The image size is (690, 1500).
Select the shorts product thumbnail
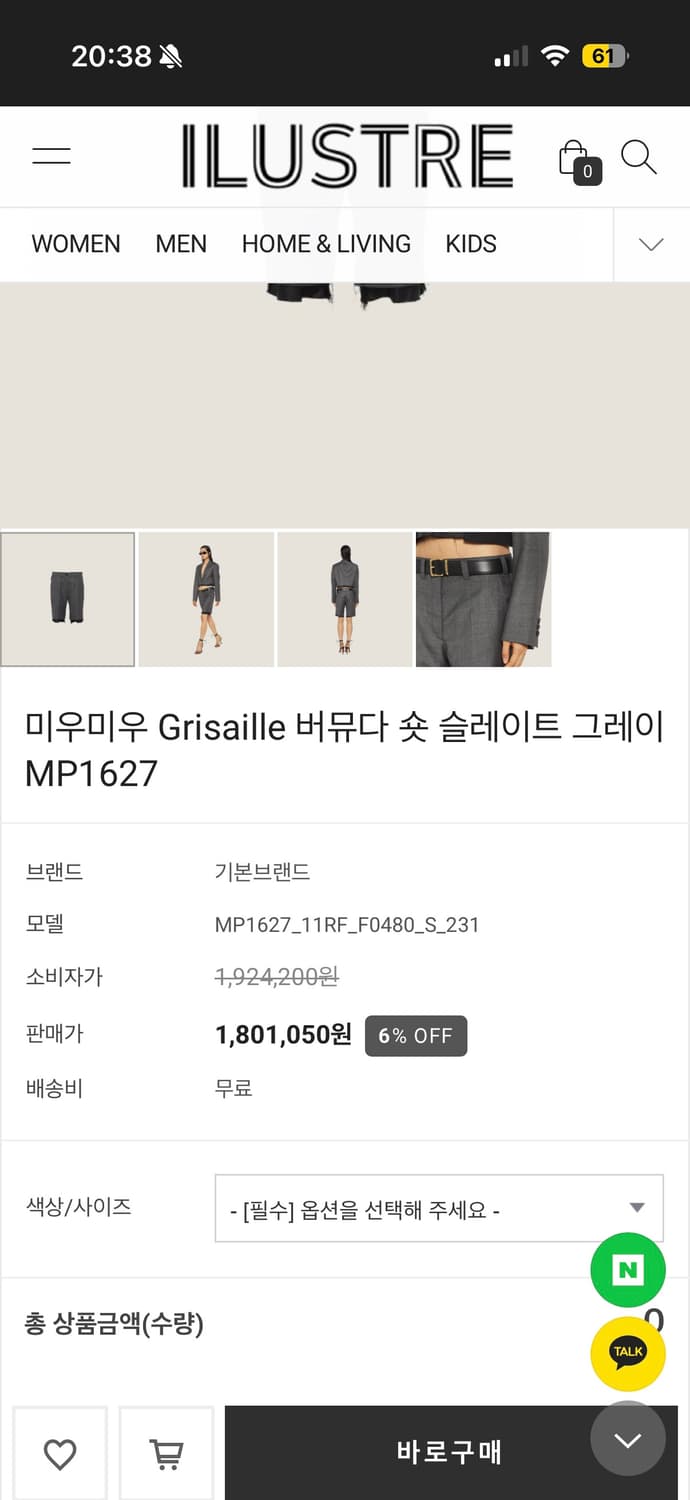(67, 598)
